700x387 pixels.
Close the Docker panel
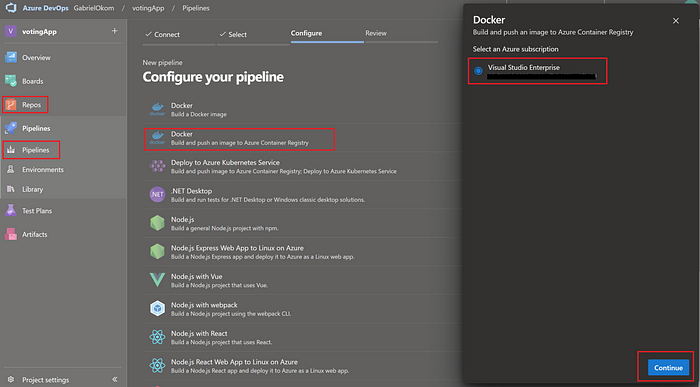tap(676, 21)
